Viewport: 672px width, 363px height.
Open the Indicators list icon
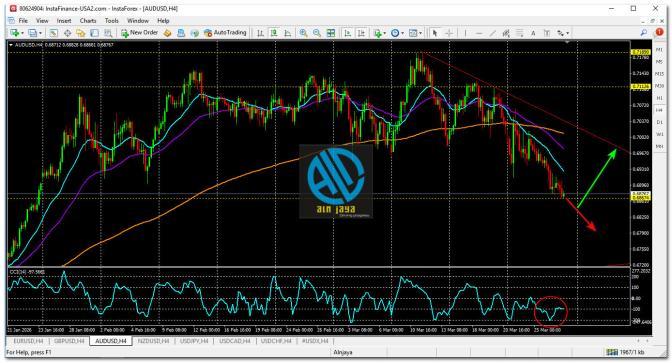377,33
